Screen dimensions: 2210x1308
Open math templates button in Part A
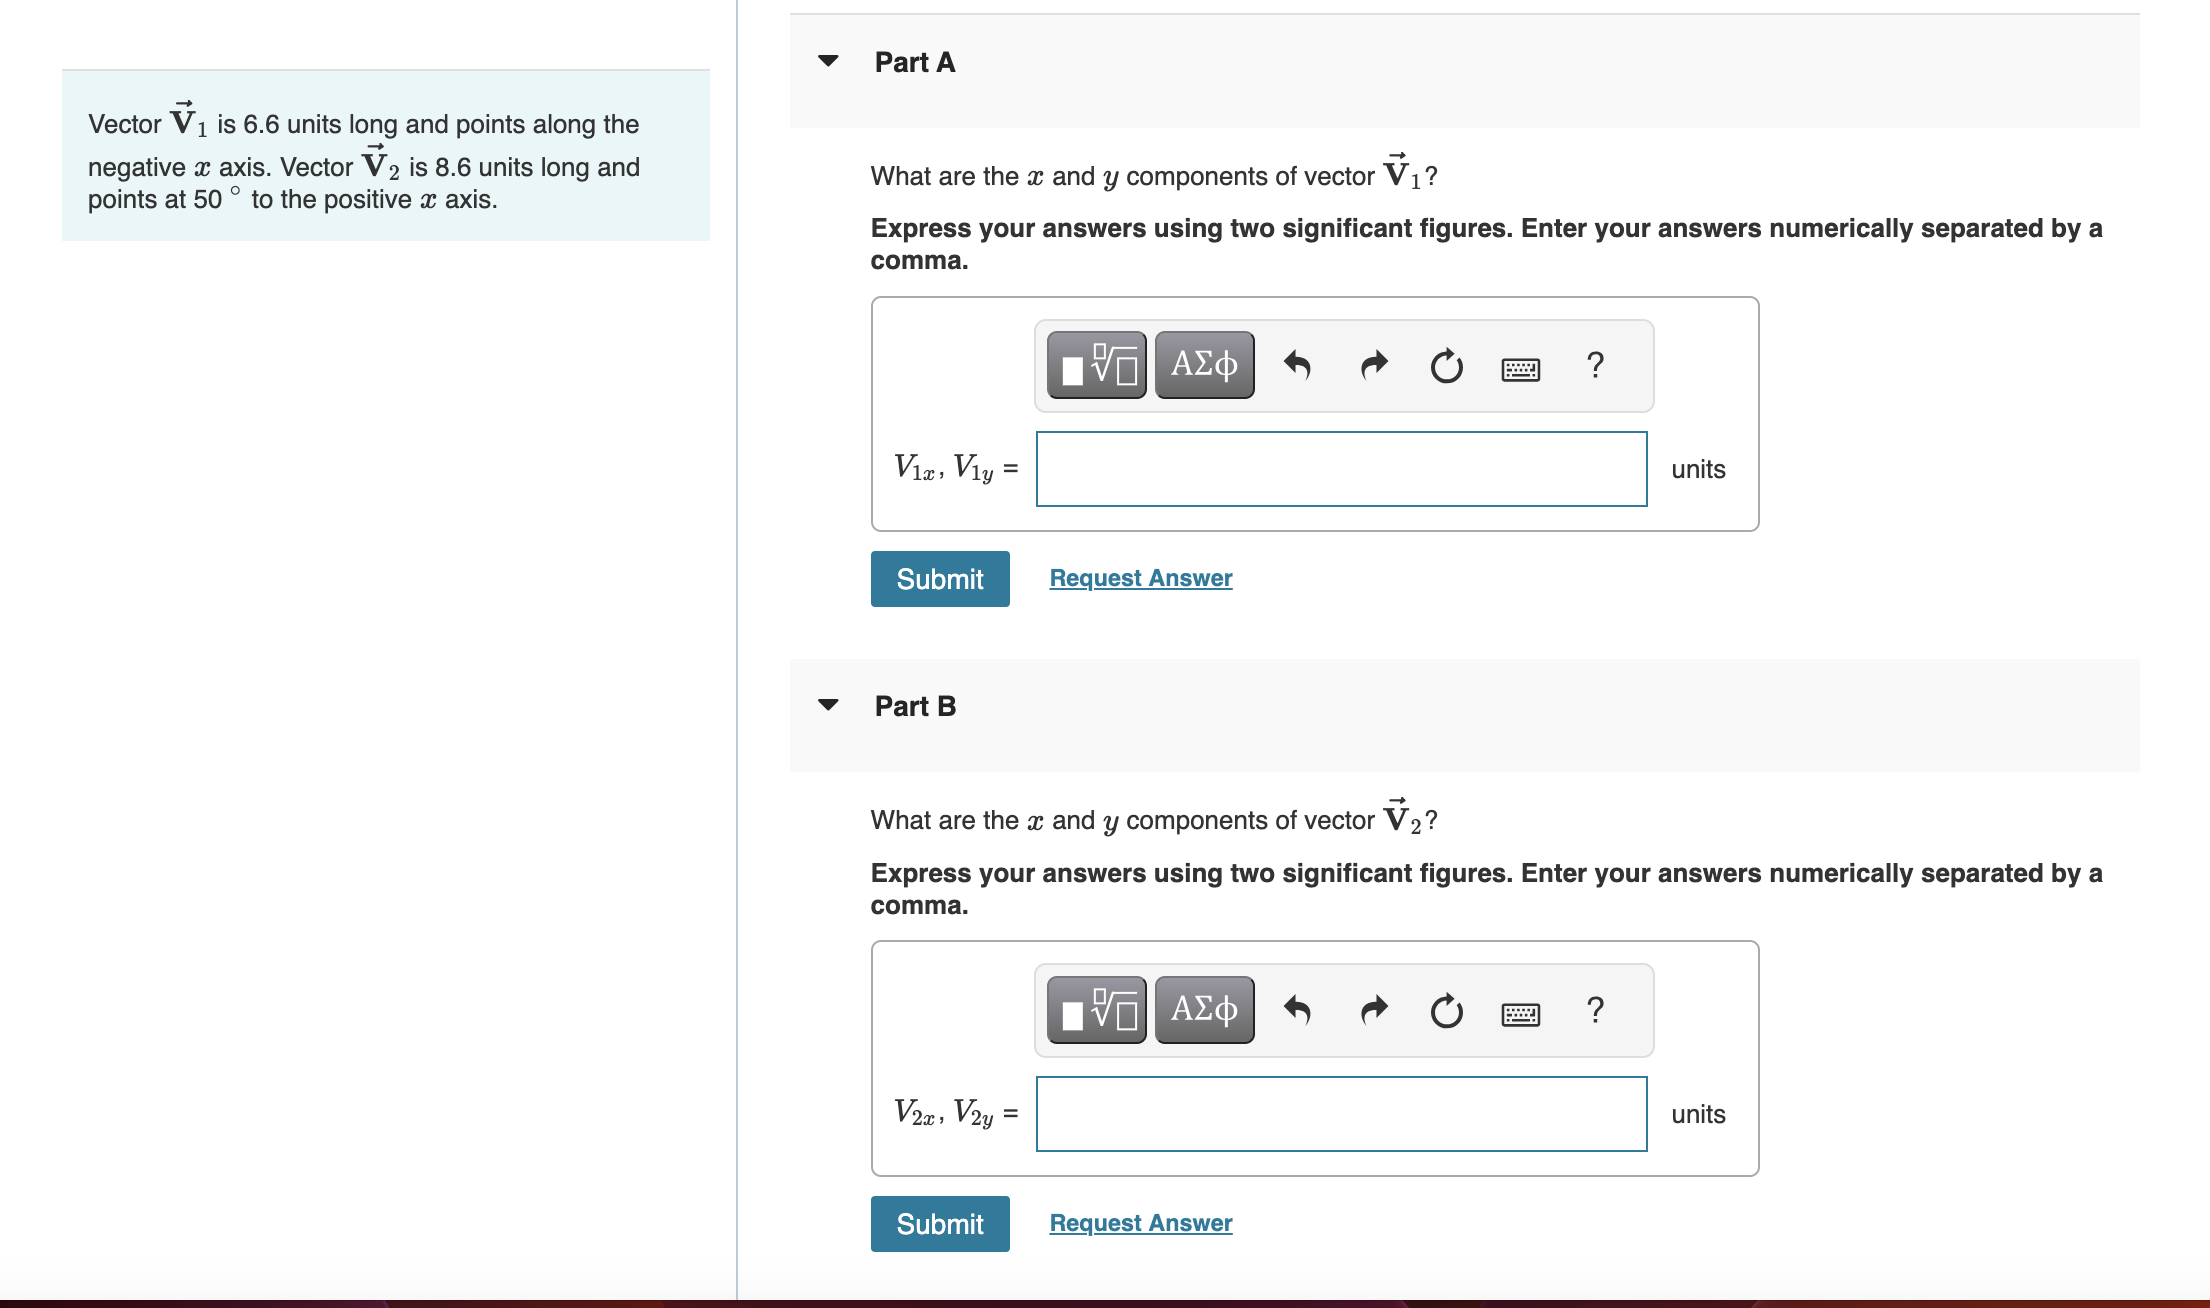(1097, 366)
